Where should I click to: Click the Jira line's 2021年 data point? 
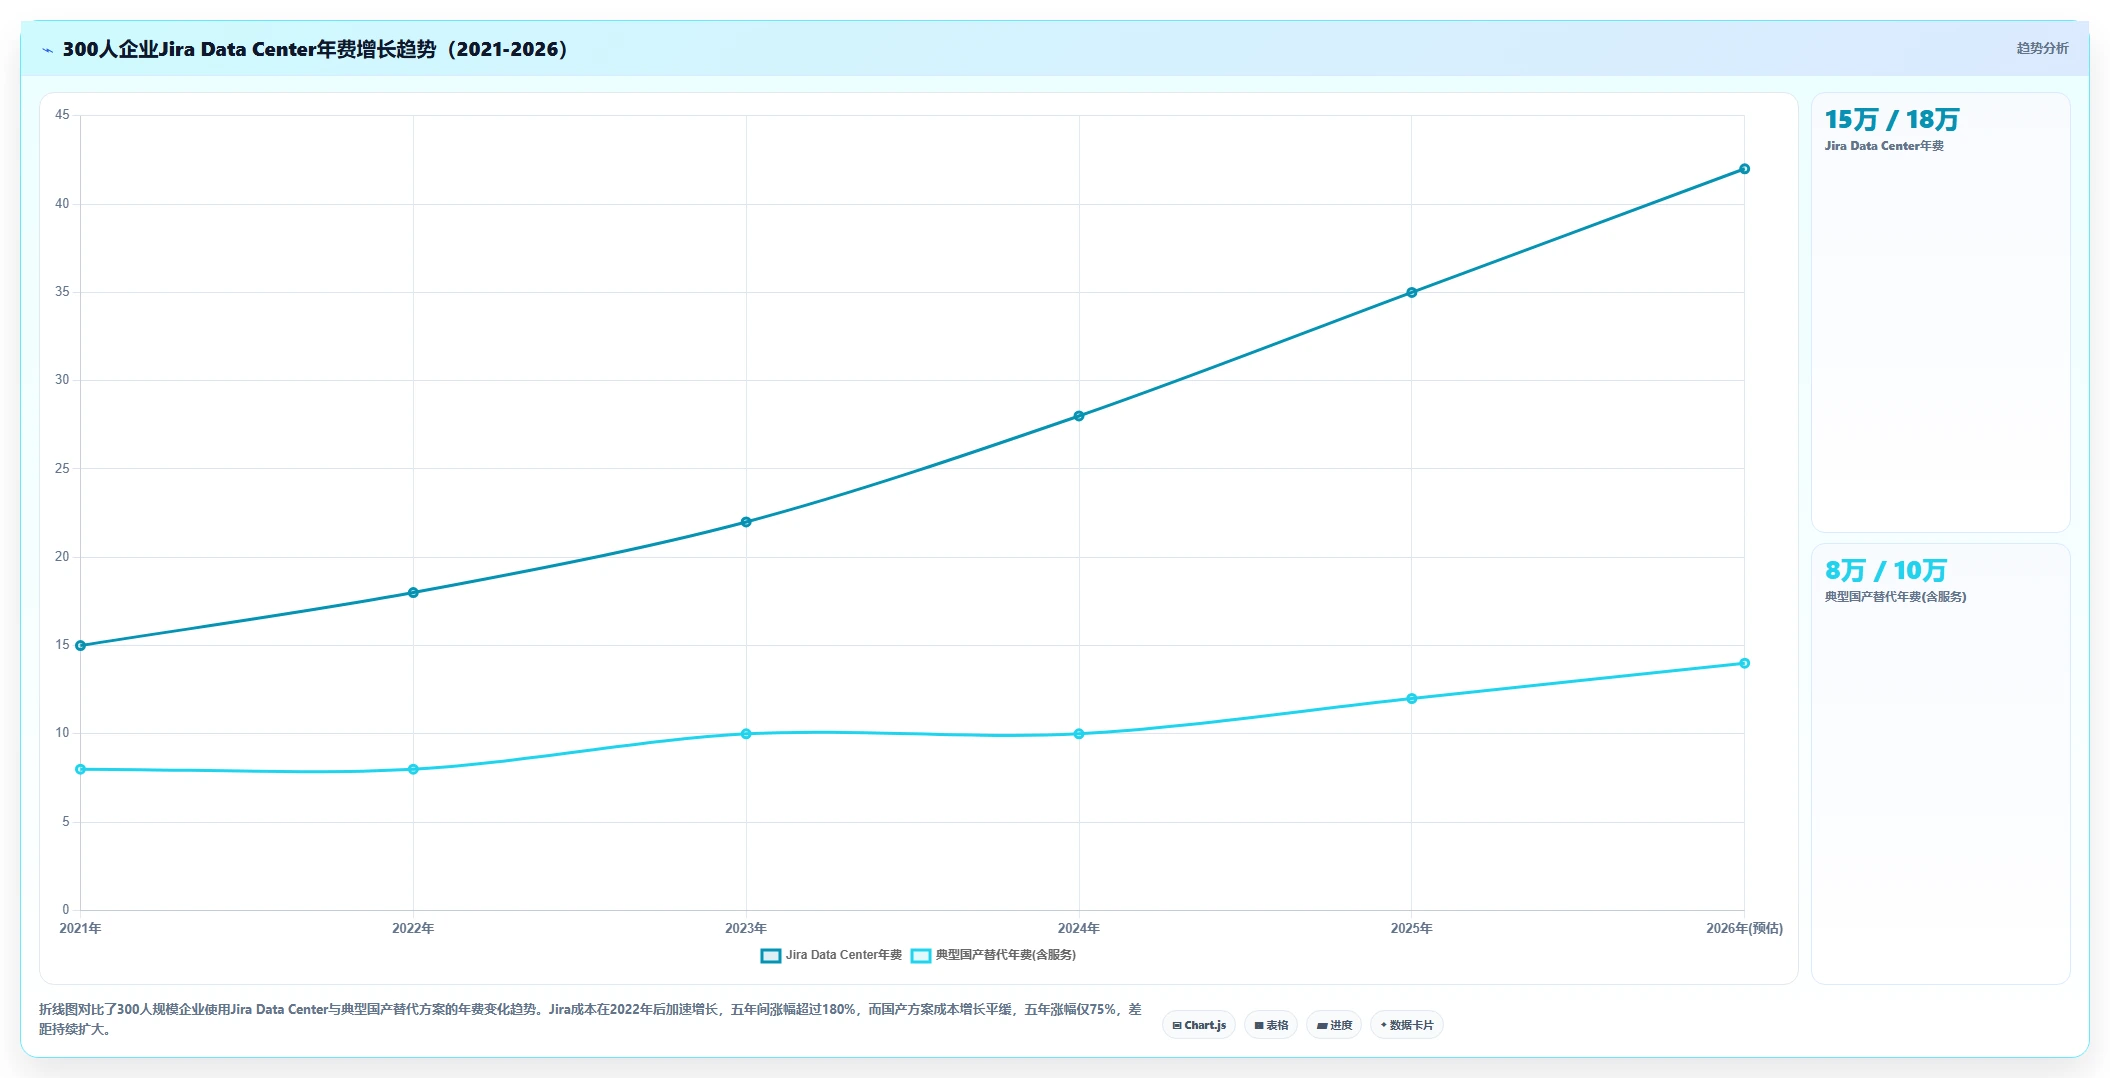coord(80,646)
